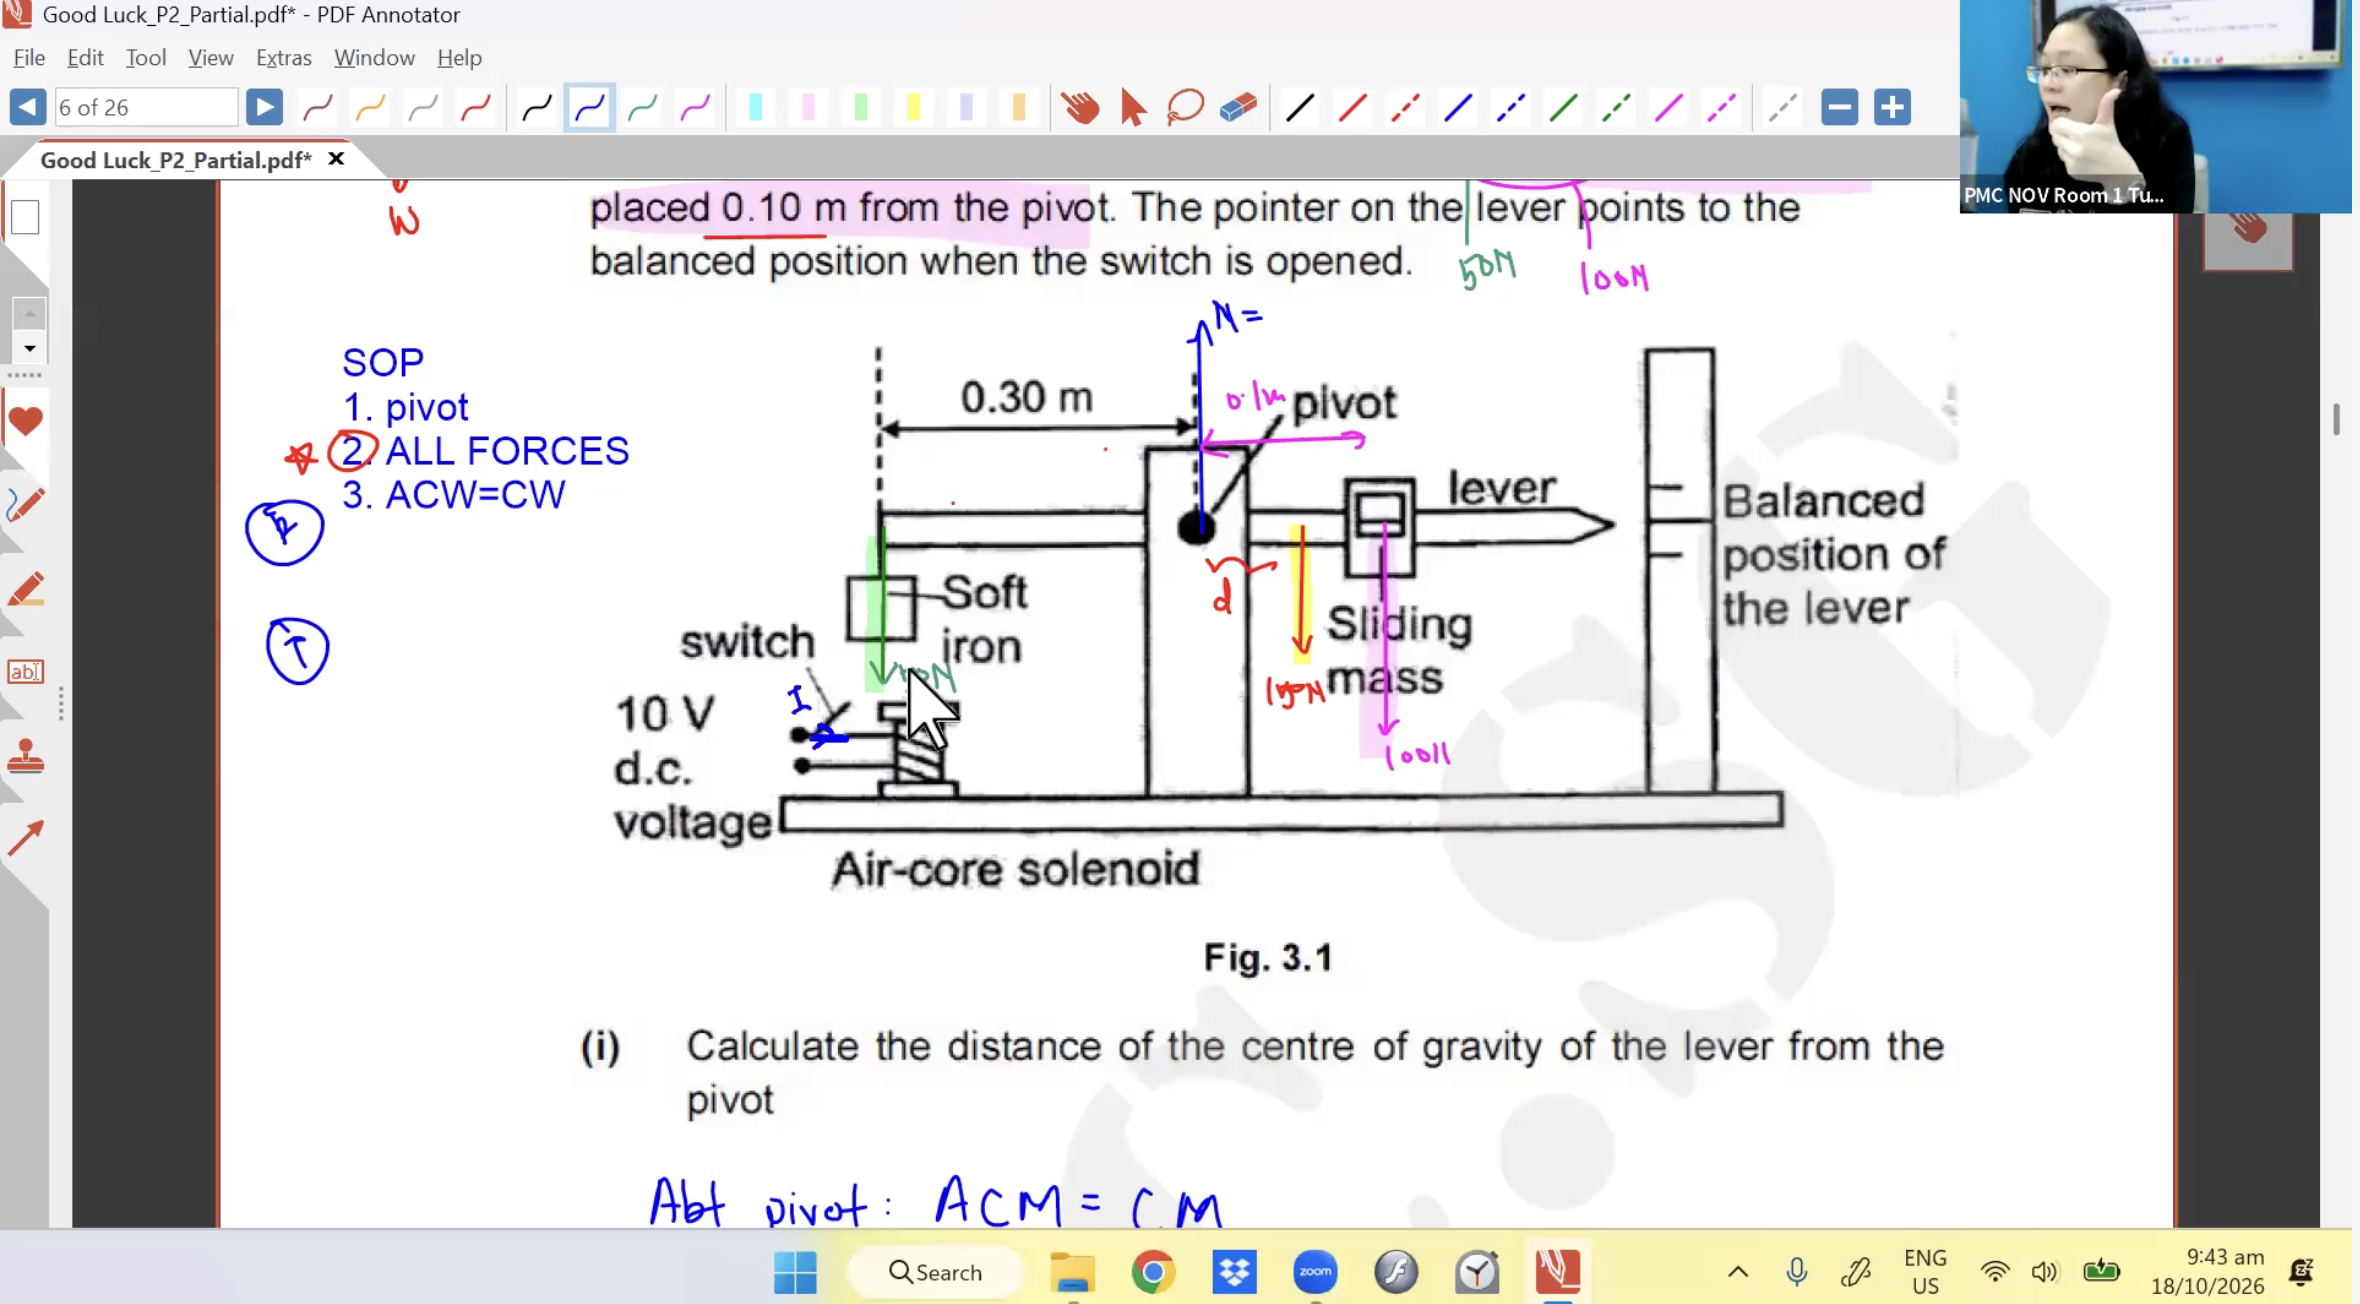This screenshot has height=1304, width=2360.
Task: Open the Tool menu
Action: [x=146, y=57]
